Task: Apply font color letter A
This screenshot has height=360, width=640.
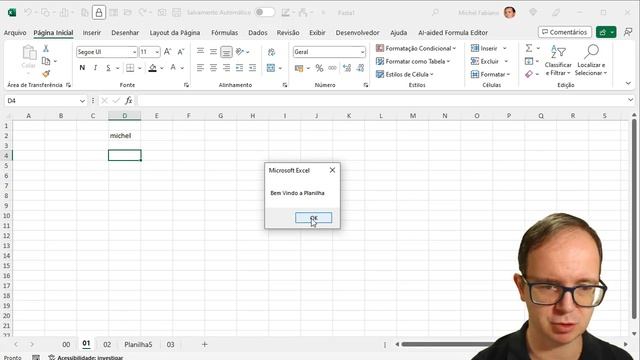Action: click(173, 68)
